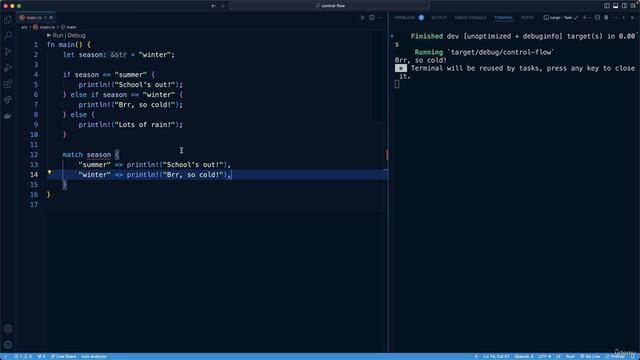Click the Go Forward arrow in title bar
The image size is (640, 360).
[x=223, y=6]
